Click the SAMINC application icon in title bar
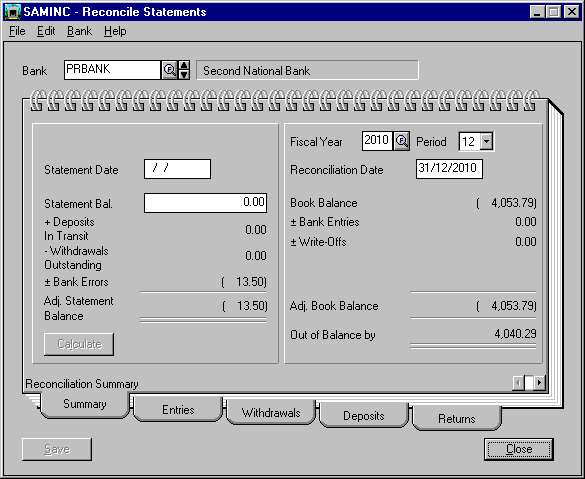 tap(13, 12)
